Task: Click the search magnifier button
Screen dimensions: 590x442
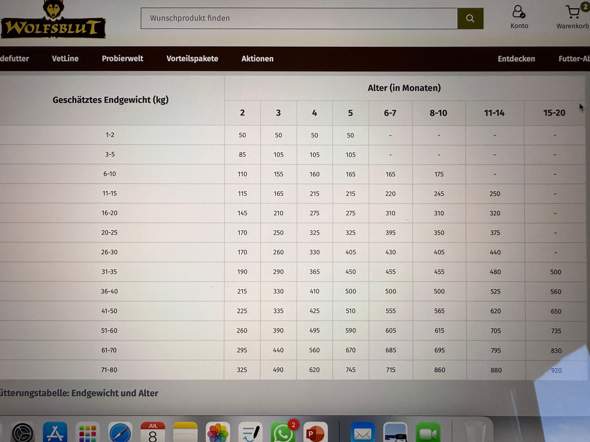Action: click(470, 18)
